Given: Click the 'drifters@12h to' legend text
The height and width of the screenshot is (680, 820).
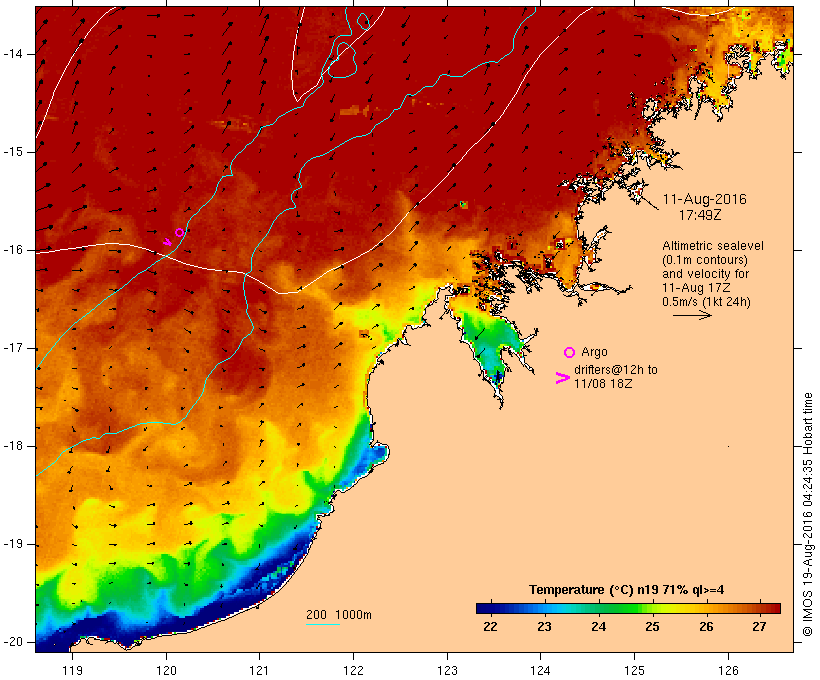Looking at the screenshot, I should tap(616, 370).
